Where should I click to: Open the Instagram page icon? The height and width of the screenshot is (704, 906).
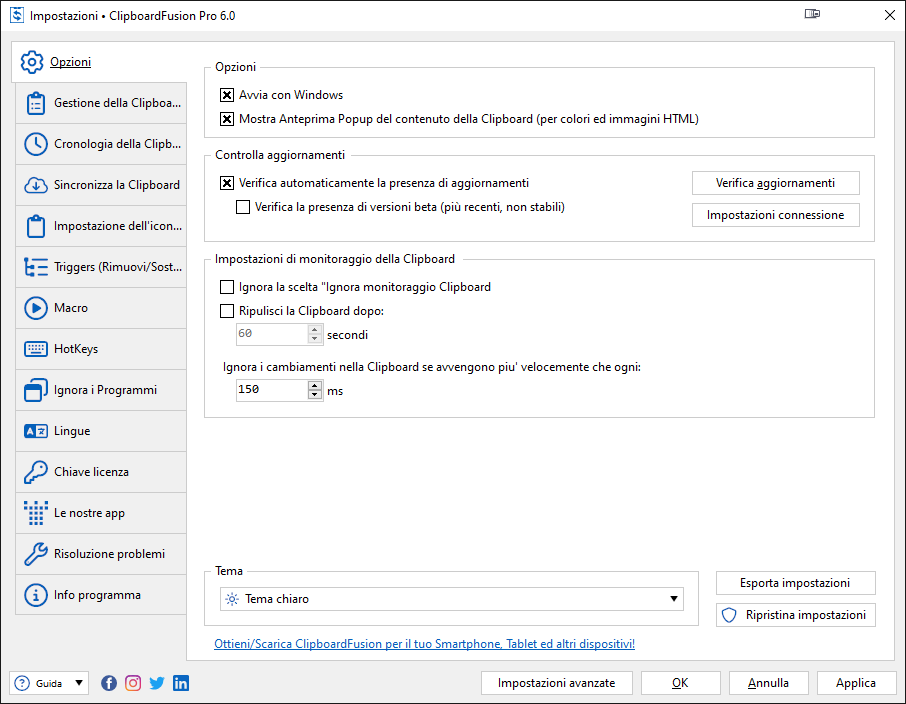pyautogui.click(x=133, y=683)
